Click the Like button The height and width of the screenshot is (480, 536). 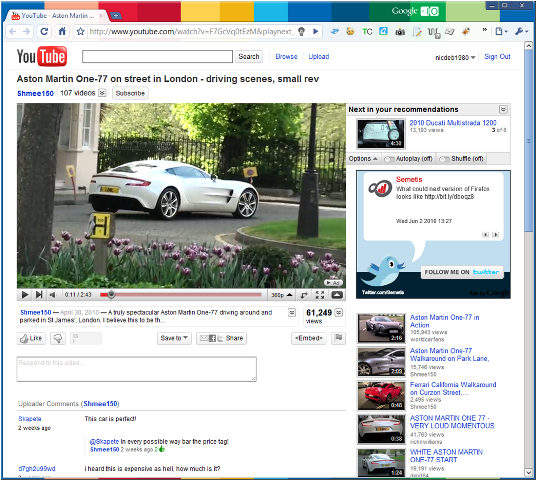point(31,338)
